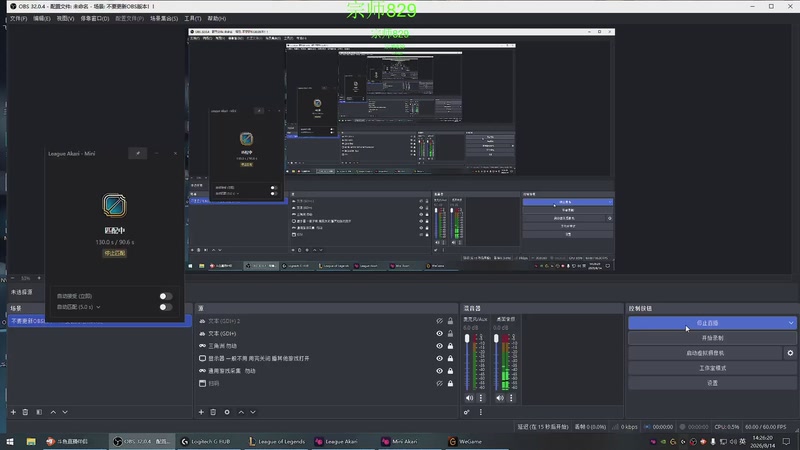800x450 pixels.
Task: Enable auto-match toggle in League Akari Mini
Action: pyautogui.click(x=165, y=307)
